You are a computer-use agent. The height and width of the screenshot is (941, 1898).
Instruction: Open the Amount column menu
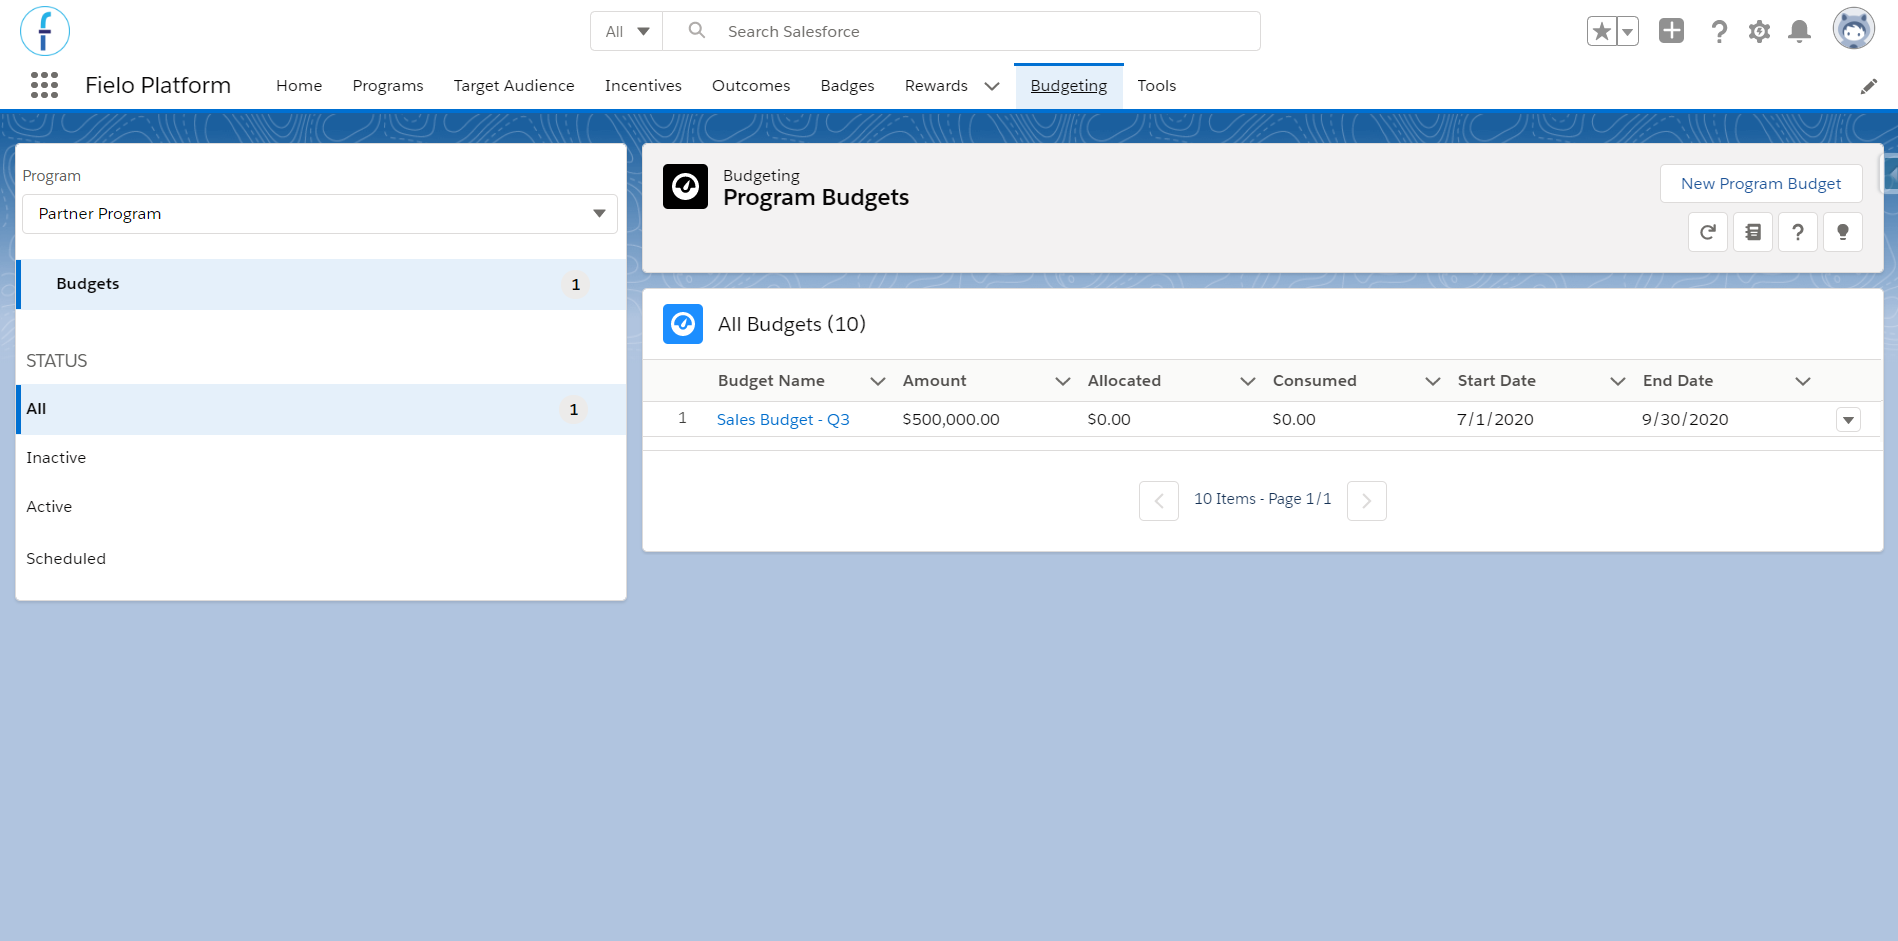1063,381
